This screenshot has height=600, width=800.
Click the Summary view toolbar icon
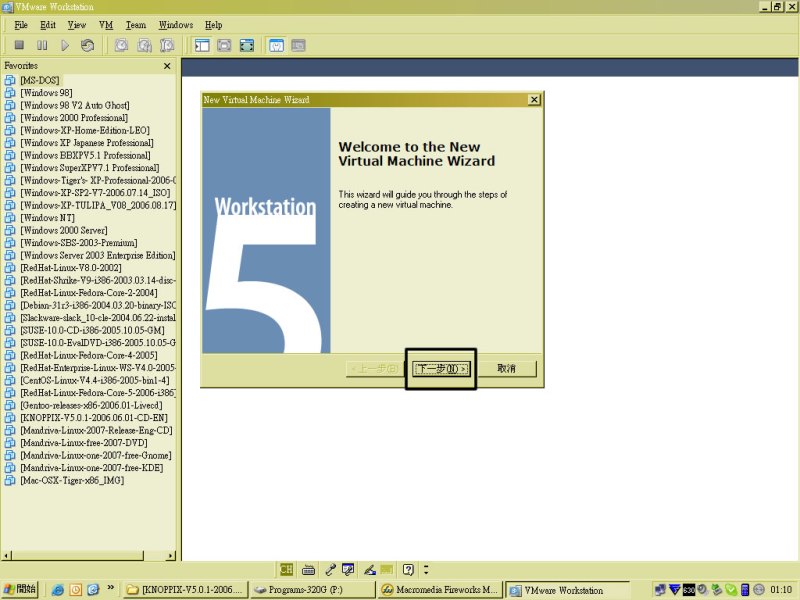point(276,45)
